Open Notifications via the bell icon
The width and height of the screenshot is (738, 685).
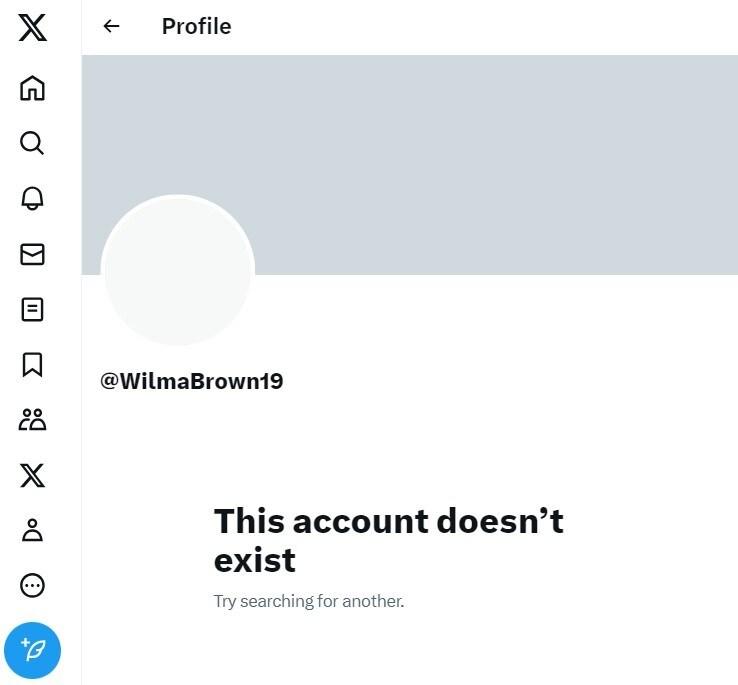tap(32, 198)
